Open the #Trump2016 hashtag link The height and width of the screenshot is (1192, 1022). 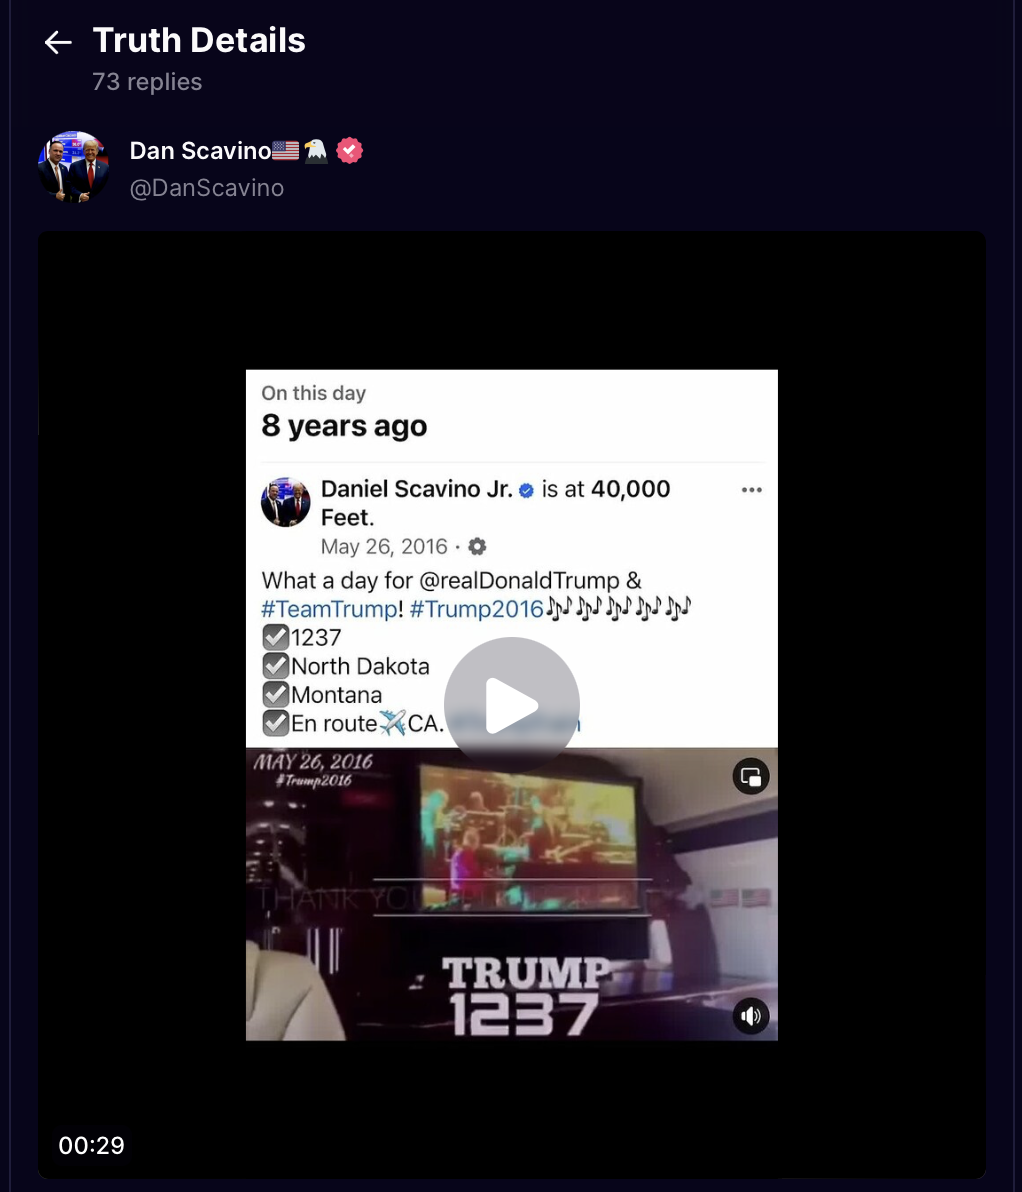(477, 609)
